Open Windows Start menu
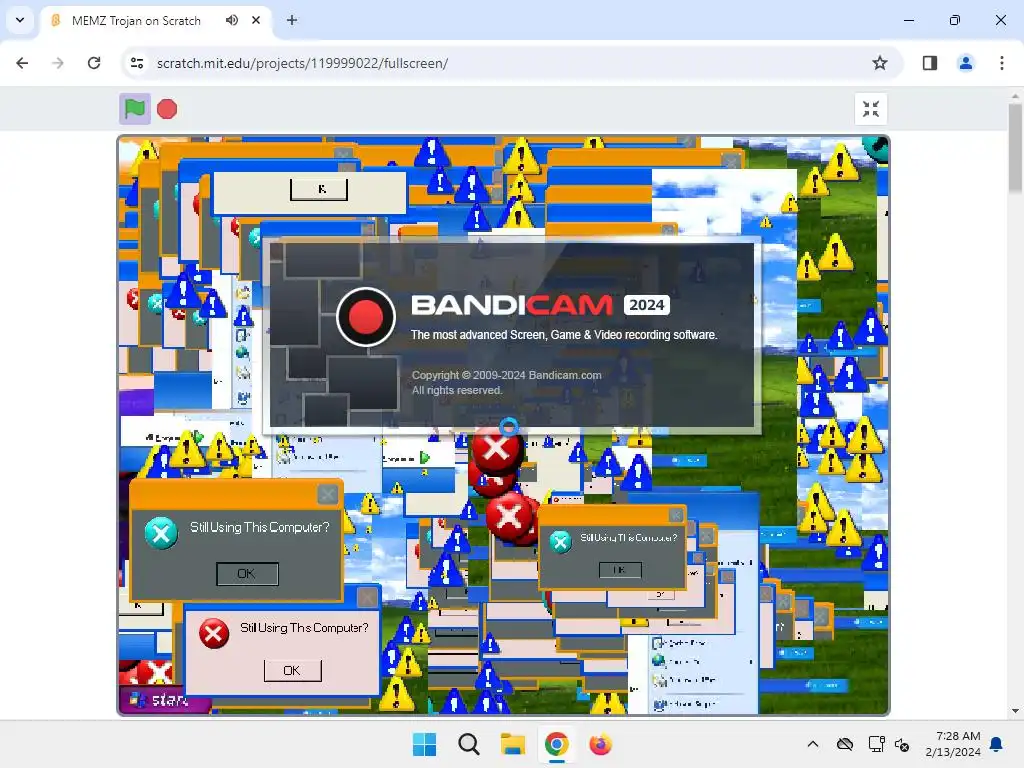This screenshot has height=768, width=1024. pos(424,744)
